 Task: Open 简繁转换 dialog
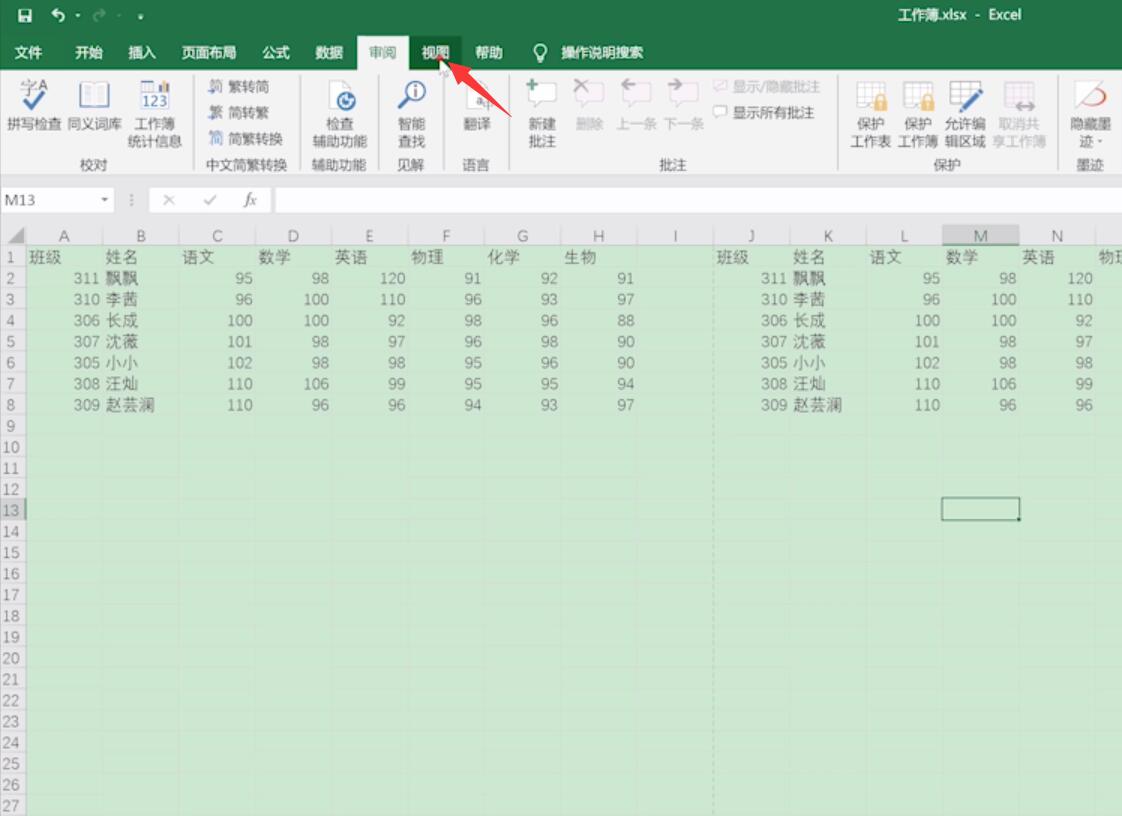[x=246, y=138]
